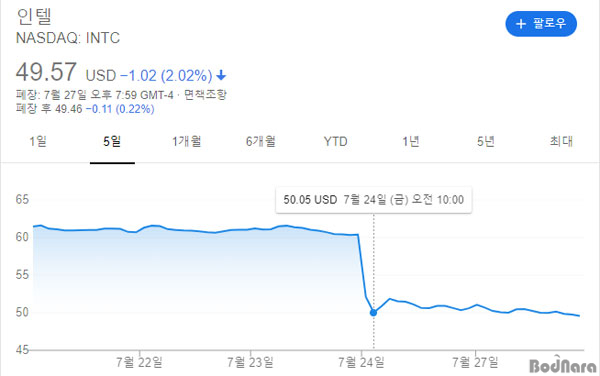The image size is (600, 376).
Task: Click the 7월 27일 axis label
Action: click(475, 362)
